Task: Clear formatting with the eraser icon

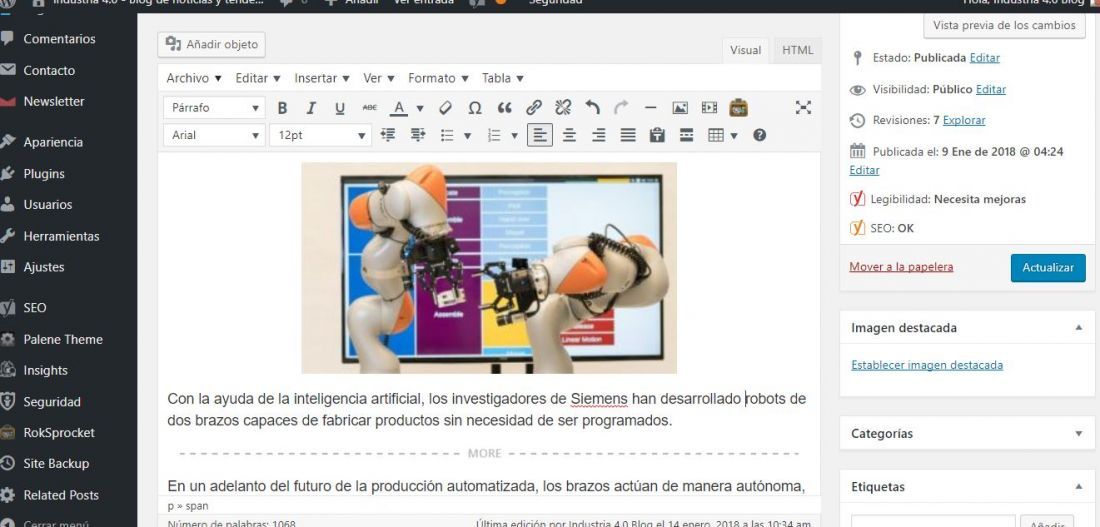Action: click(x=445, y=108)
